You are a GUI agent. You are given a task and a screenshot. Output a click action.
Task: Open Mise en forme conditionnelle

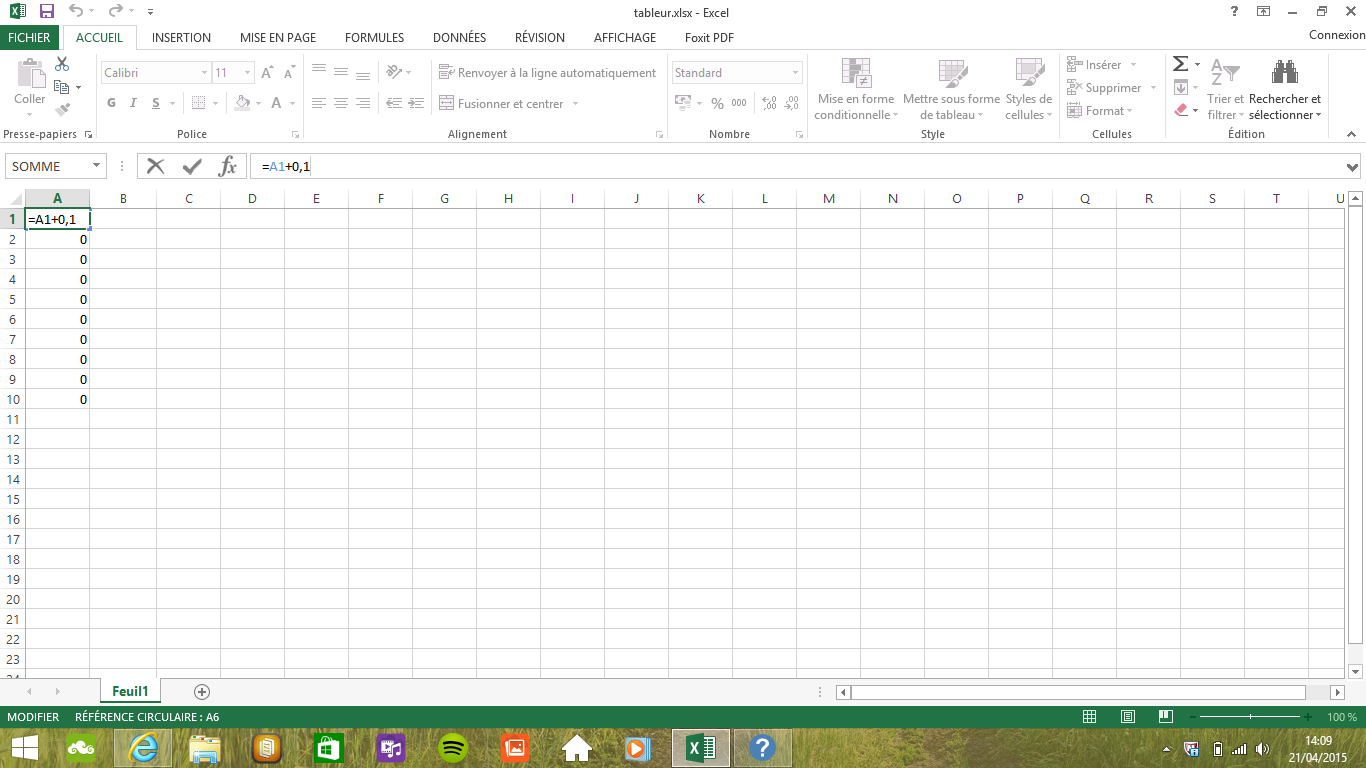(855, 90)
